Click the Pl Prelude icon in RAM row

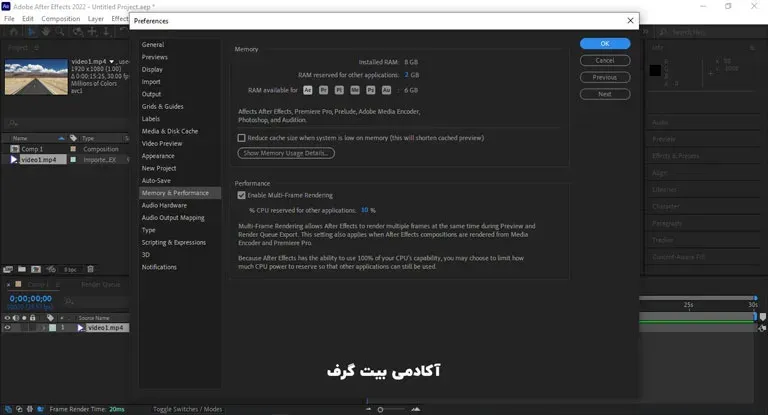(339, 90)
